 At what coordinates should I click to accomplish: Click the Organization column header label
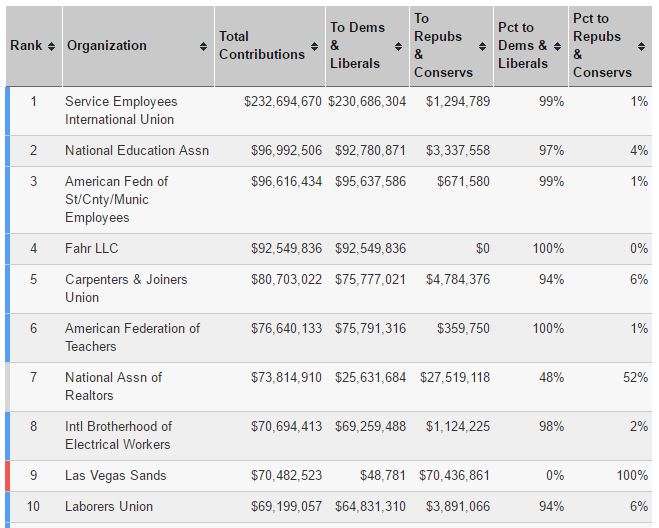click(107, 45)
